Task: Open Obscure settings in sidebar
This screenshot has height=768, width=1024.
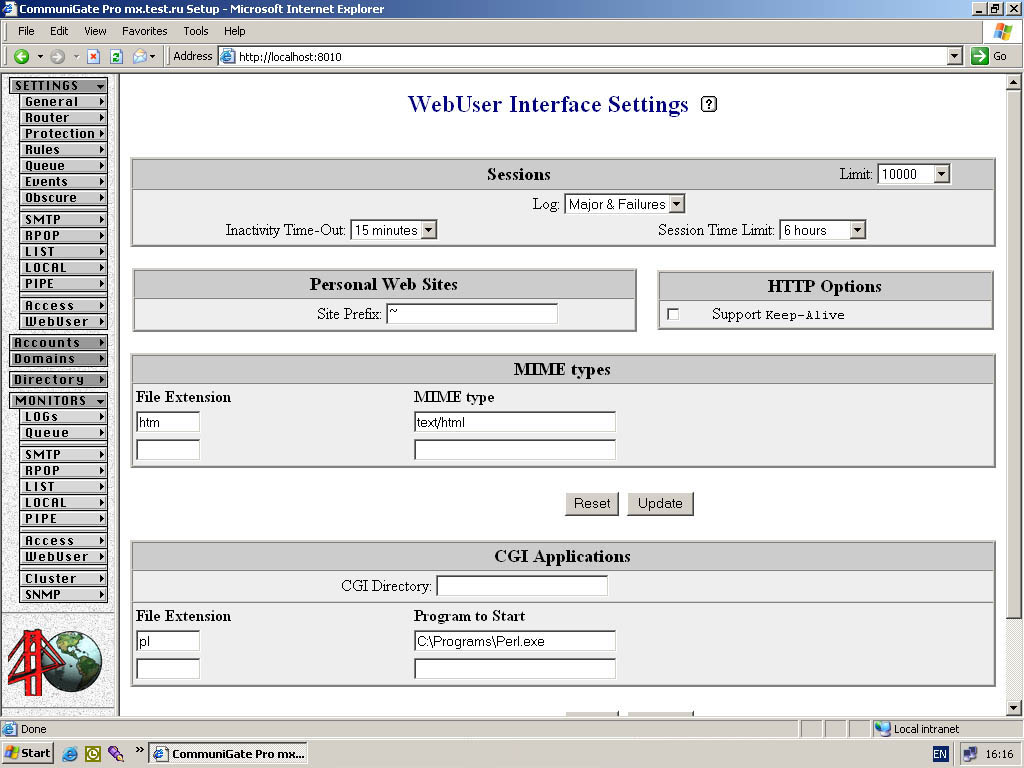Action: click(x=64, y=198)
